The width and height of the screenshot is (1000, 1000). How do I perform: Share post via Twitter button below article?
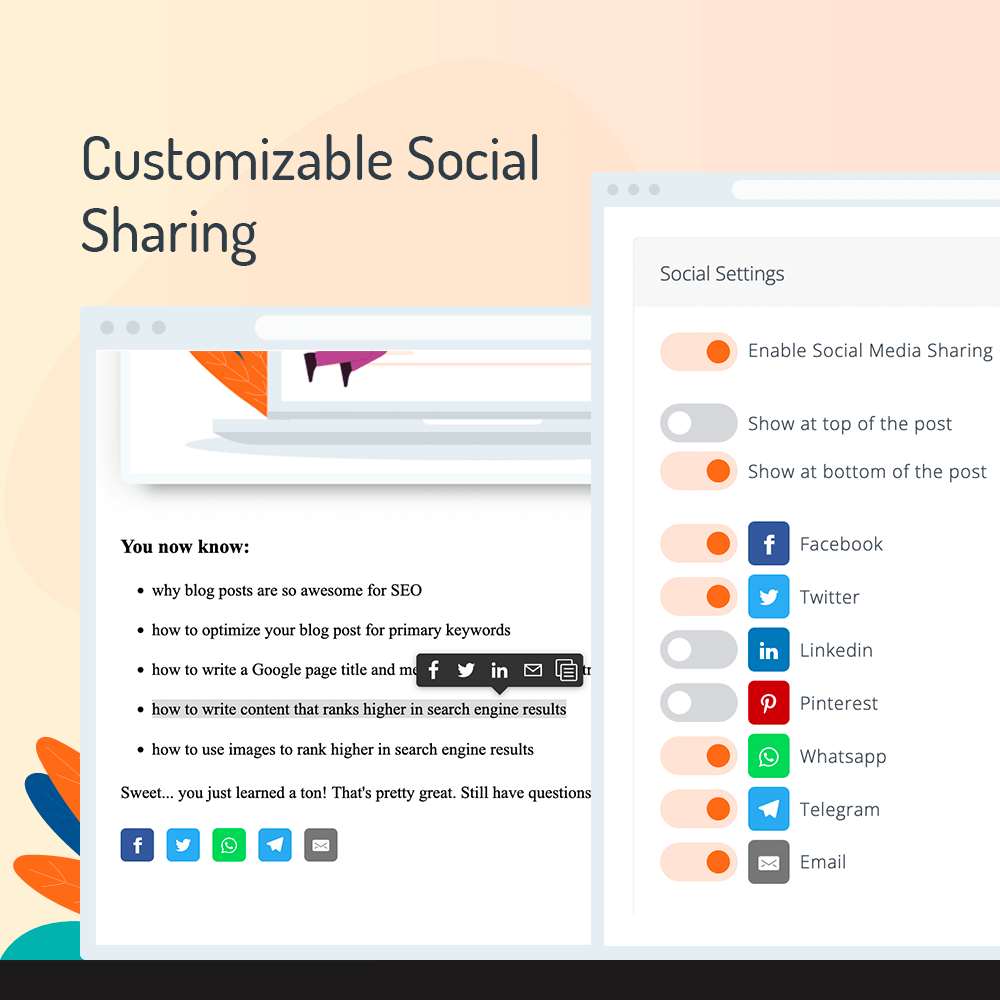(x=183, y=844)
